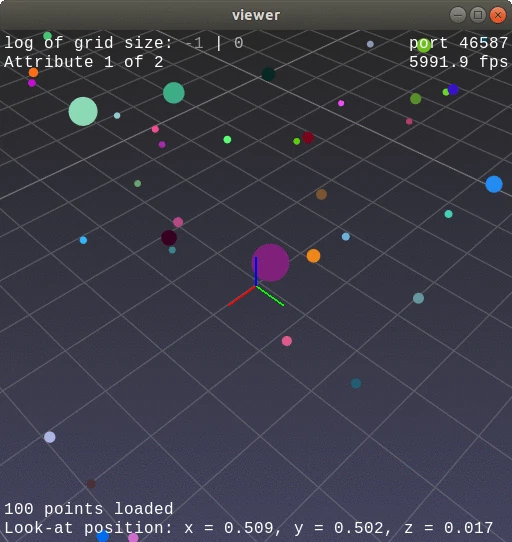Select the olive green point near top right
The image size is (512, 542).
[416, 99]
